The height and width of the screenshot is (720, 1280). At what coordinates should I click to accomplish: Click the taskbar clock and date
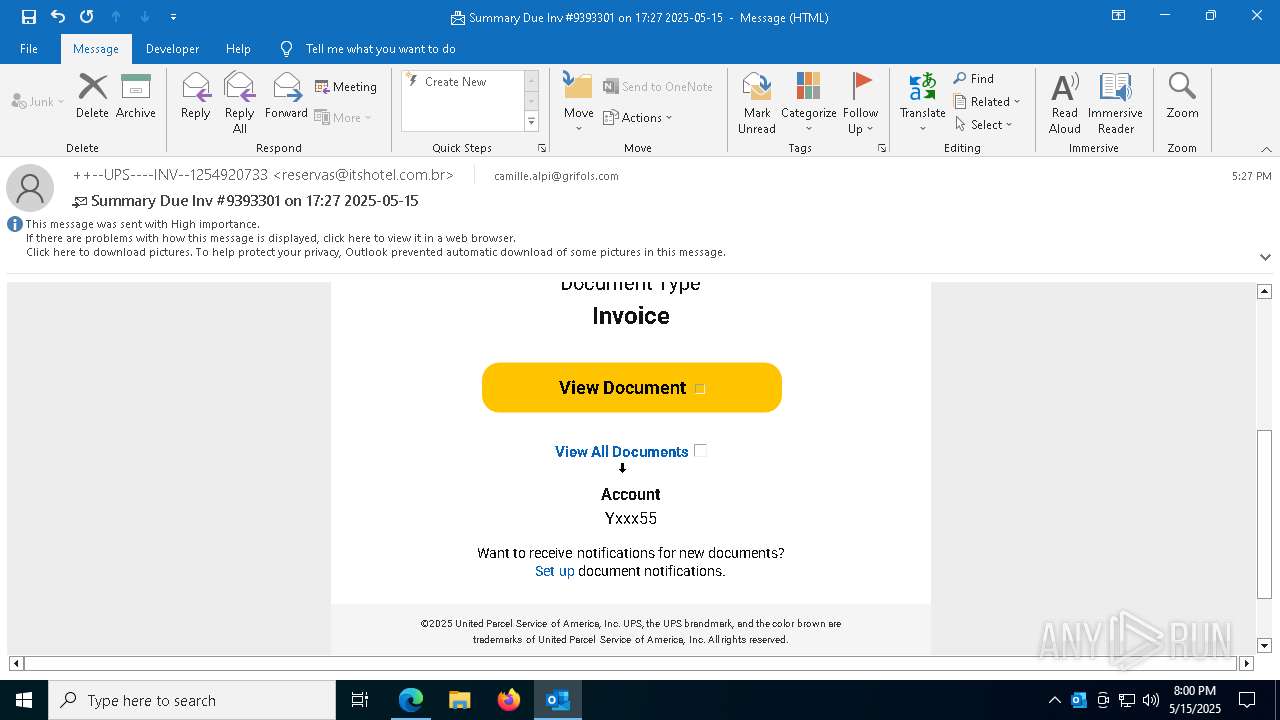tap(1195, 700)
